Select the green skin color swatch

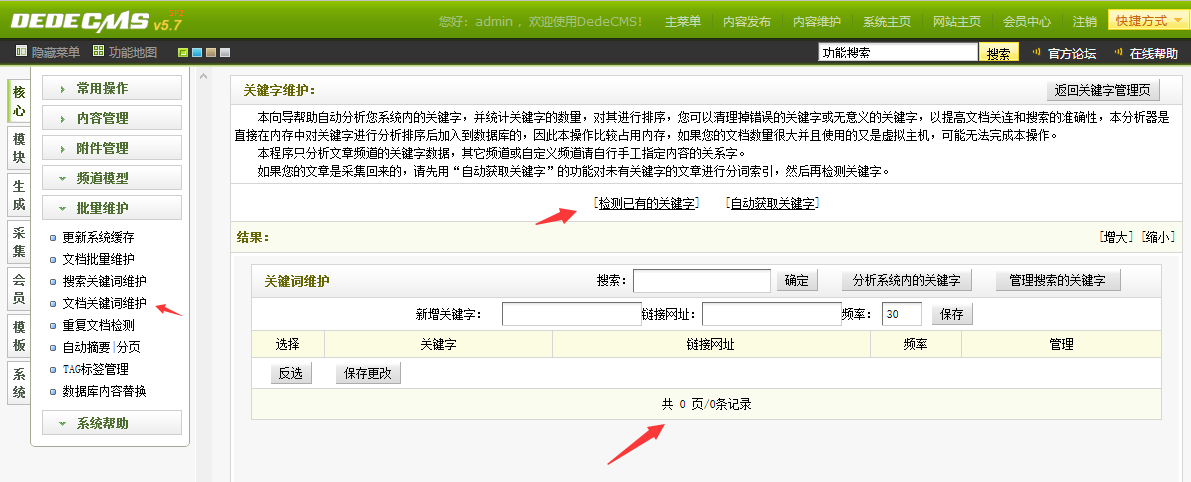183,53
